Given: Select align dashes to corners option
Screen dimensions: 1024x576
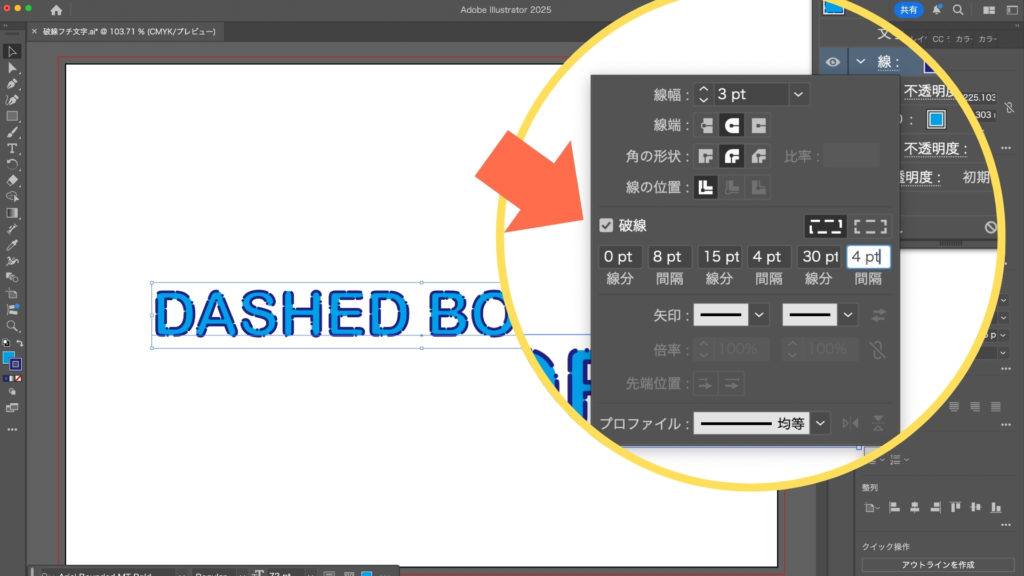Looking at the screenshot, I should tap(871, 226).
